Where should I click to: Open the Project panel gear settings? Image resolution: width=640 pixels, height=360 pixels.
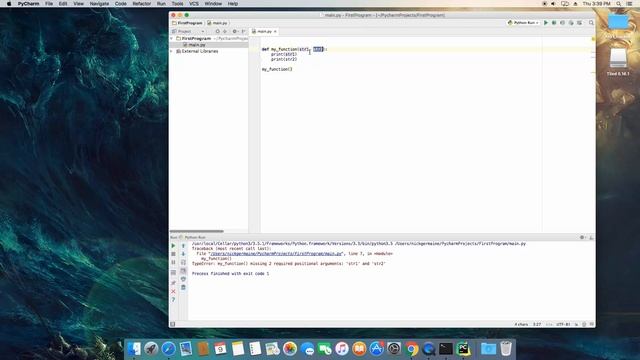tap(235, 31)
